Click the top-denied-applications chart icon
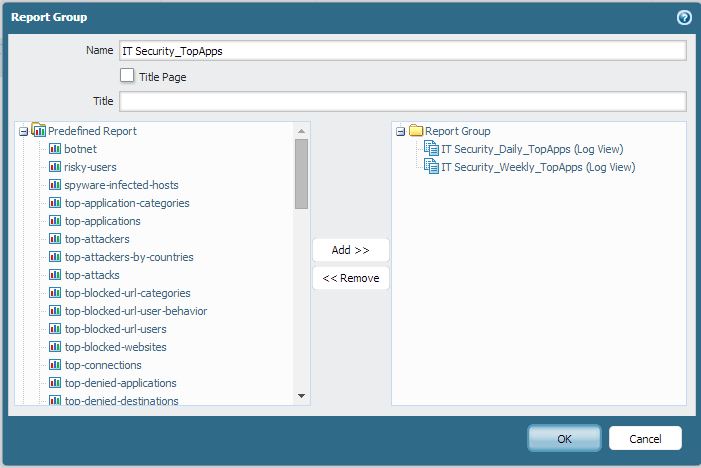Screen dimensions: 701x468 pos(55,383)
